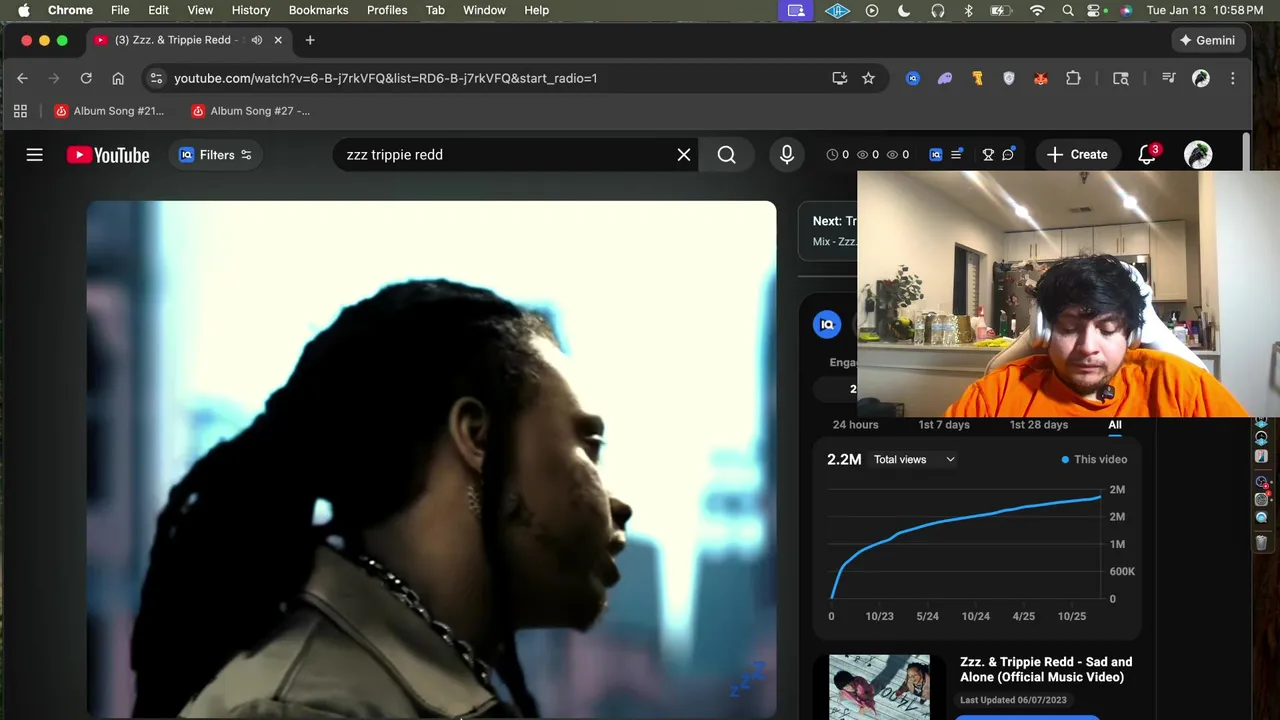Select the All time range tab
The height and width of the screenshot is (720, 1280).
click(1115, 425)
